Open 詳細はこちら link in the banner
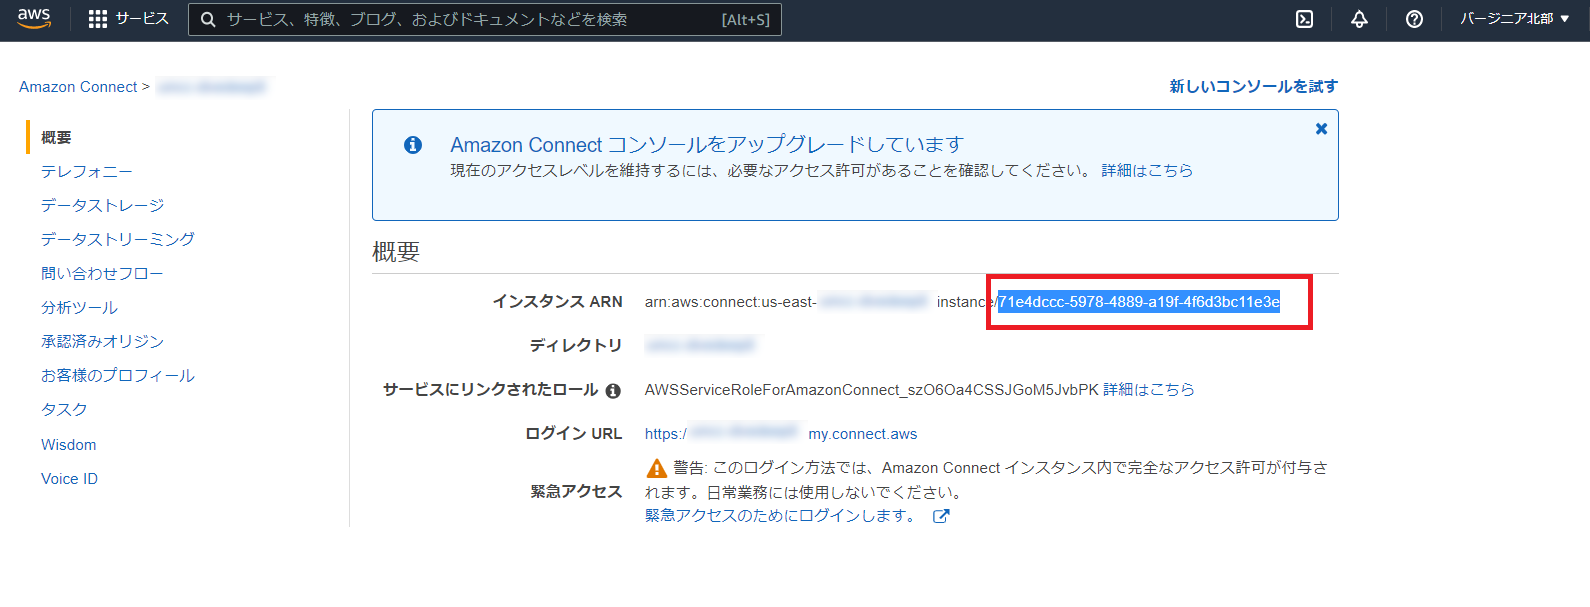 click(1147, 171)
